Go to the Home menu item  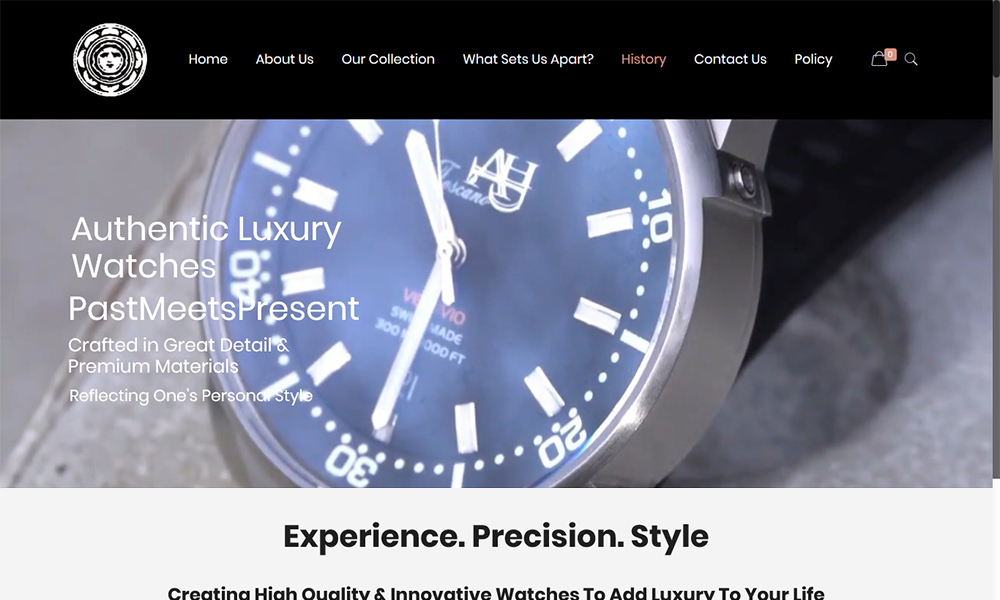pyautogui.click(x=208, y=59)
